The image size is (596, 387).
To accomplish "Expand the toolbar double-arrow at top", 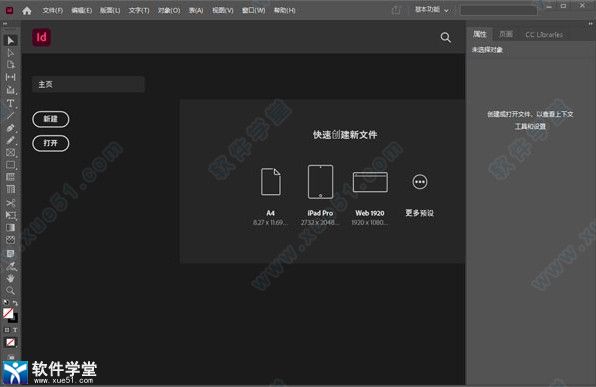I will tap(5, 24).
